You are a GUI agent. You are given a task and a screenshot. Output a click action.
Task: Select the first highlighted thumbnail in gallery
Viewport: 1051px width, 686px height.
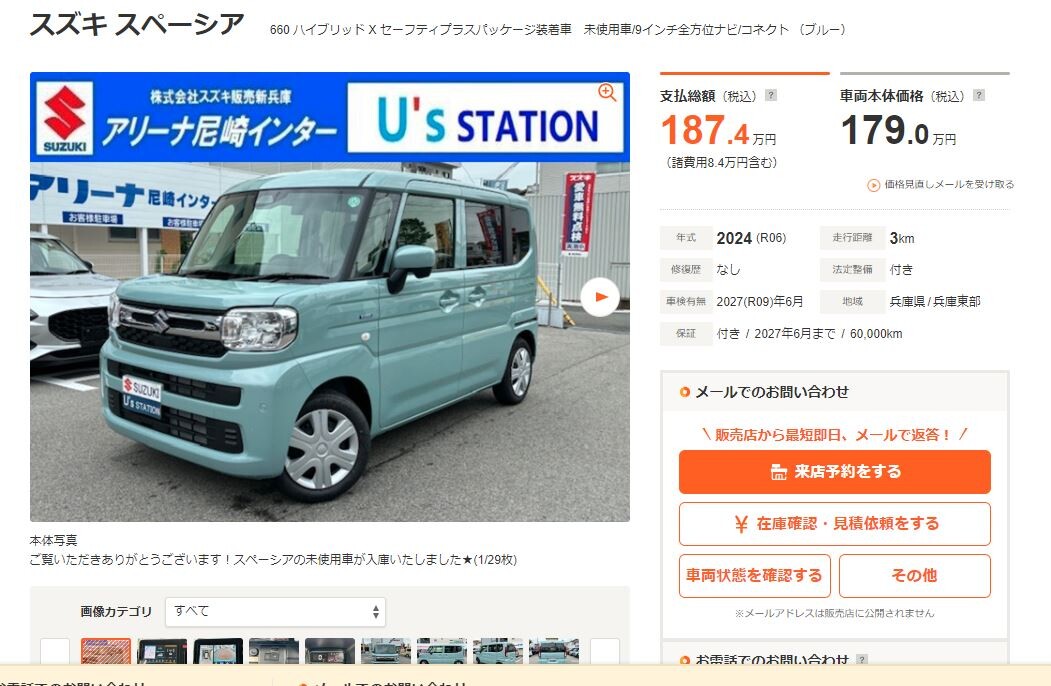(106, 651)
